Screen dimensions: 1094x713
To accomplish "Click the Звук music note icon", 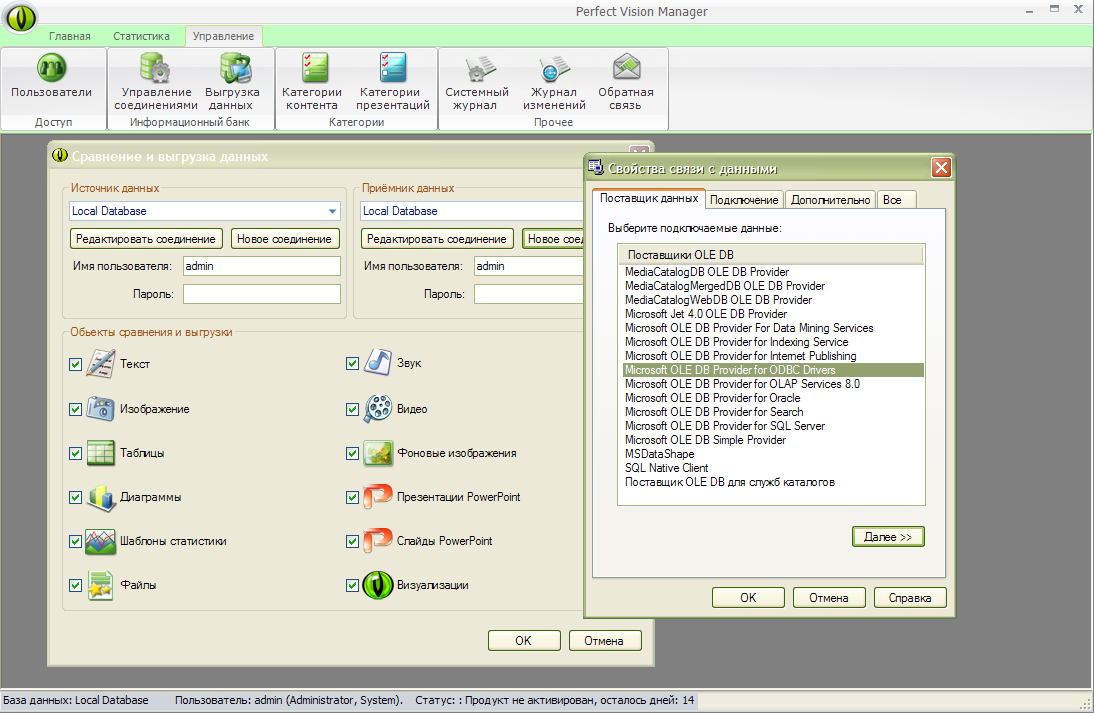I will coord(377,363).
